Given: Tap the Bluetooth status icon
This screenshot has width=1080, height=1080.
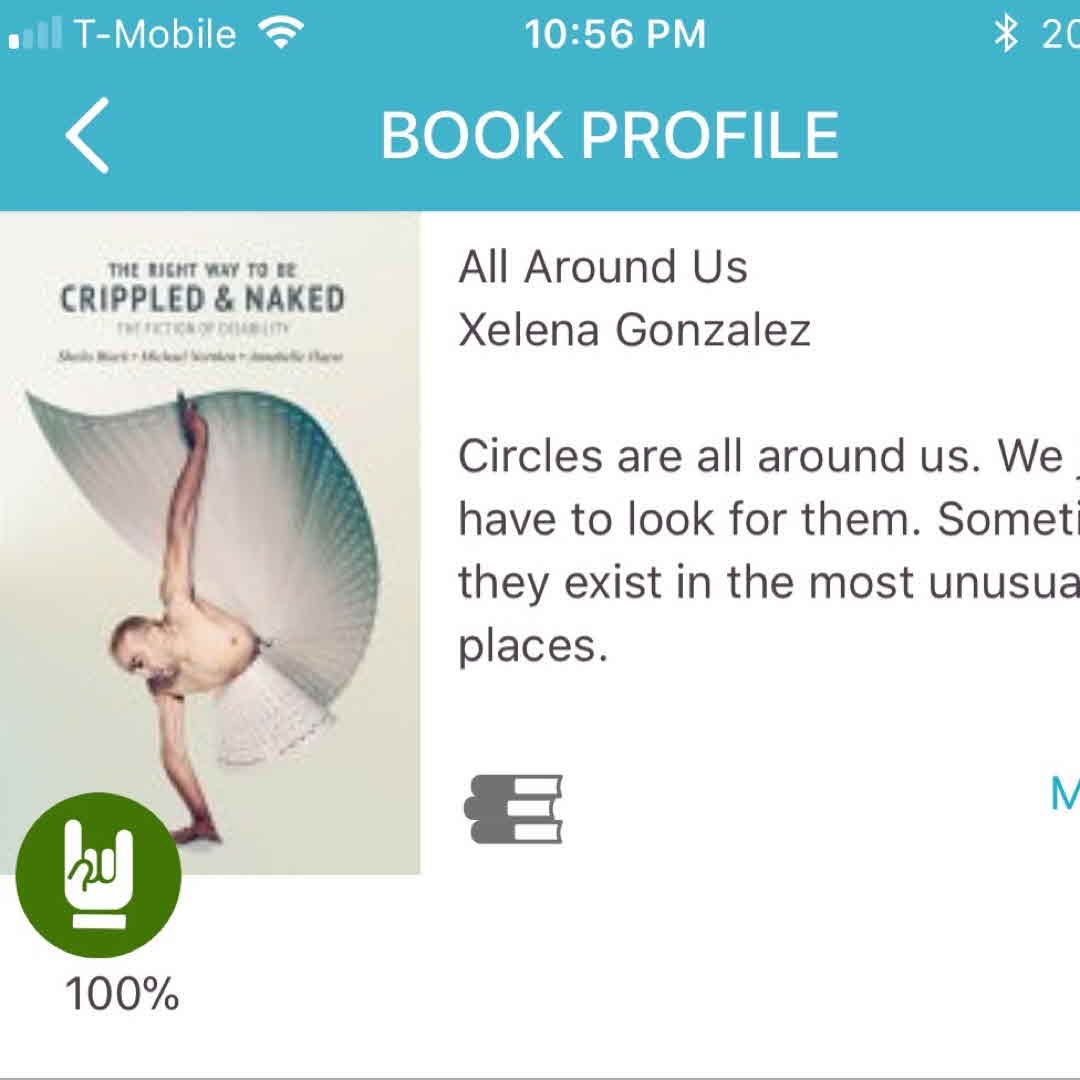Looking at the screenshot, I should (1004, 35).
